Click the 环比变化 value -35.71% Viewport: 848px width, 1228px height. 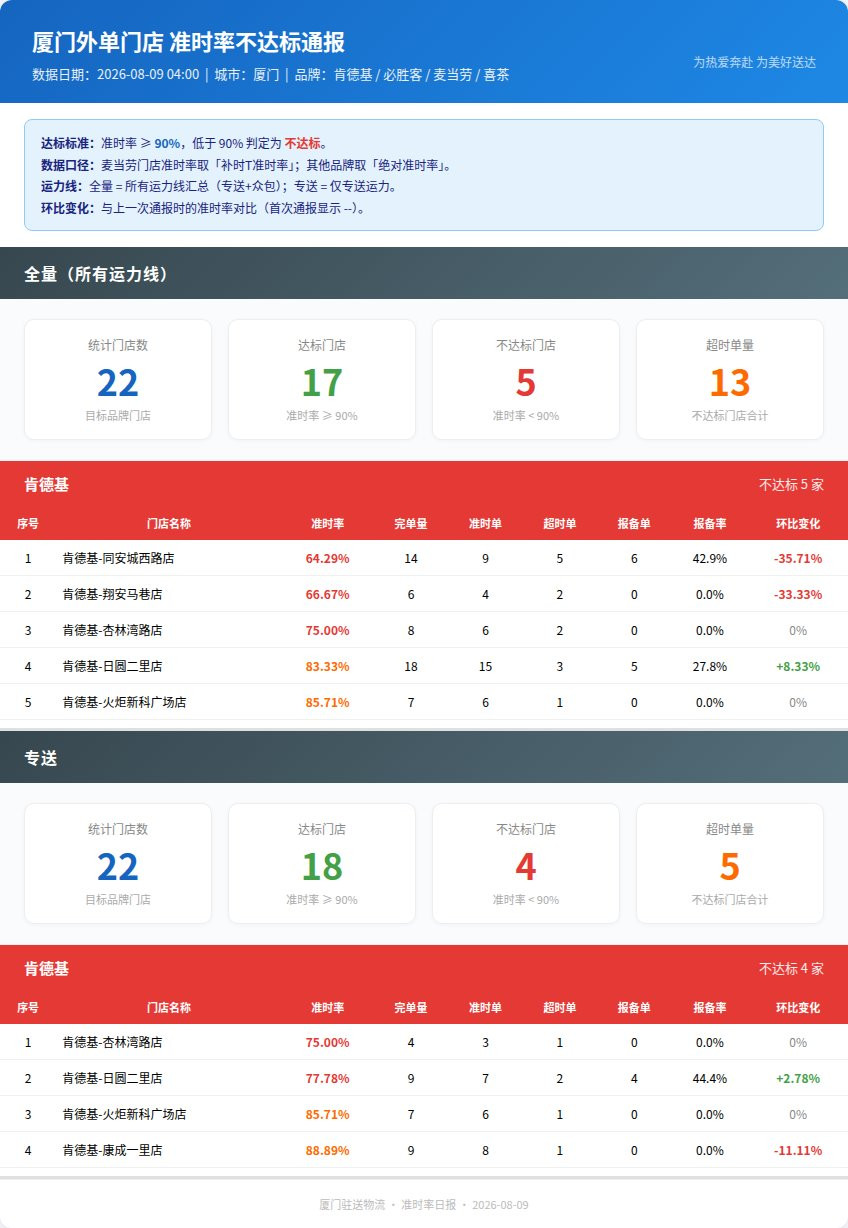pyautogui.click(x=798, y=558)
